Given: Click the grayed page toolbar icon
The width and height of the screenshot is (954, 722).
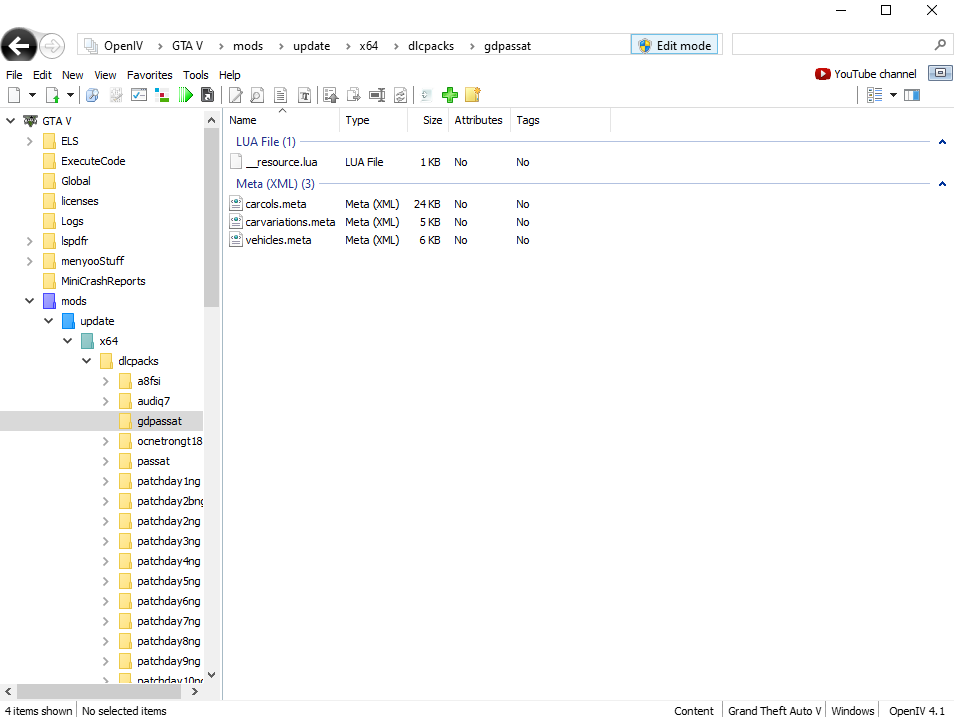Looking at the screenshot, I should click(x=427, y=95).
